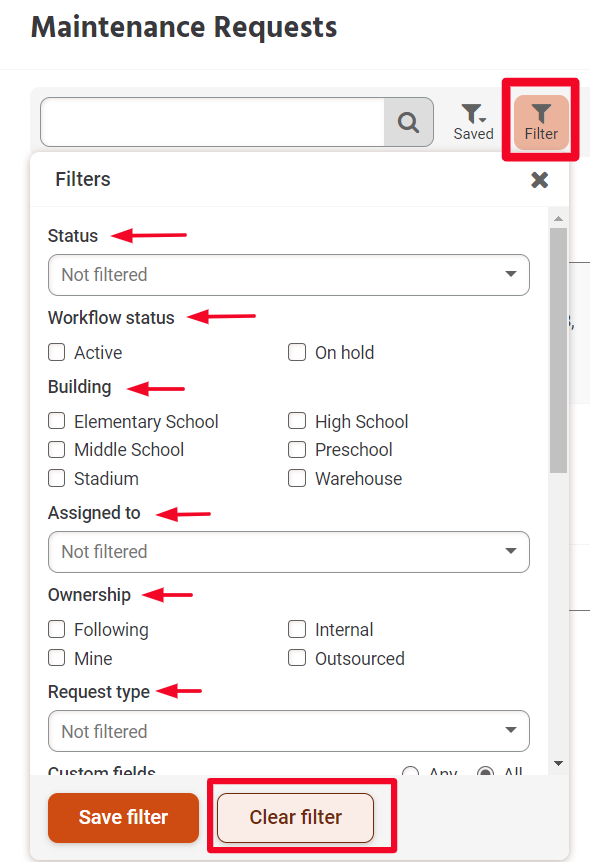Check the Mine ownership option

pyautogui.click(x=57, y=658)
